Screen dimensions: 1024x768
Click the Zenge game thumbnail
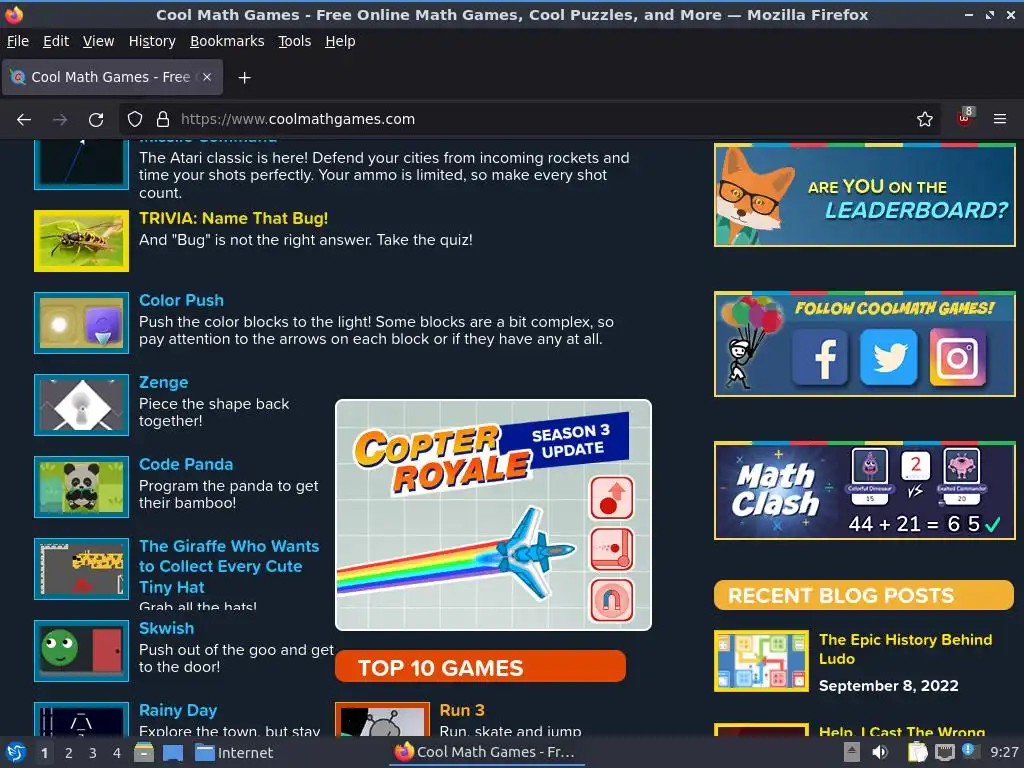click(x=82, y=405)
